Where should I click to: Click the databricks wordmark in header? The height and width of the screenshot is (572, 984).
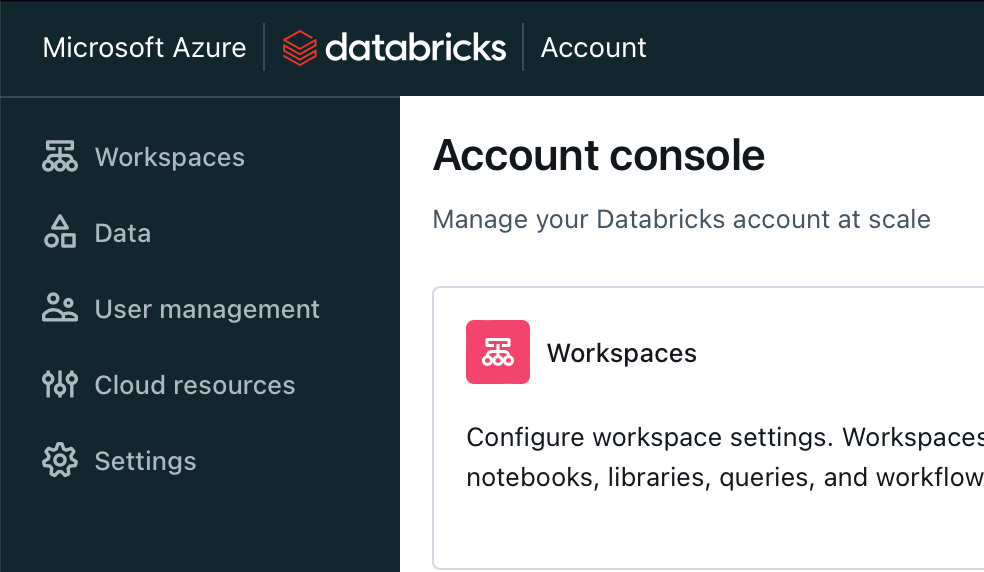415,48
